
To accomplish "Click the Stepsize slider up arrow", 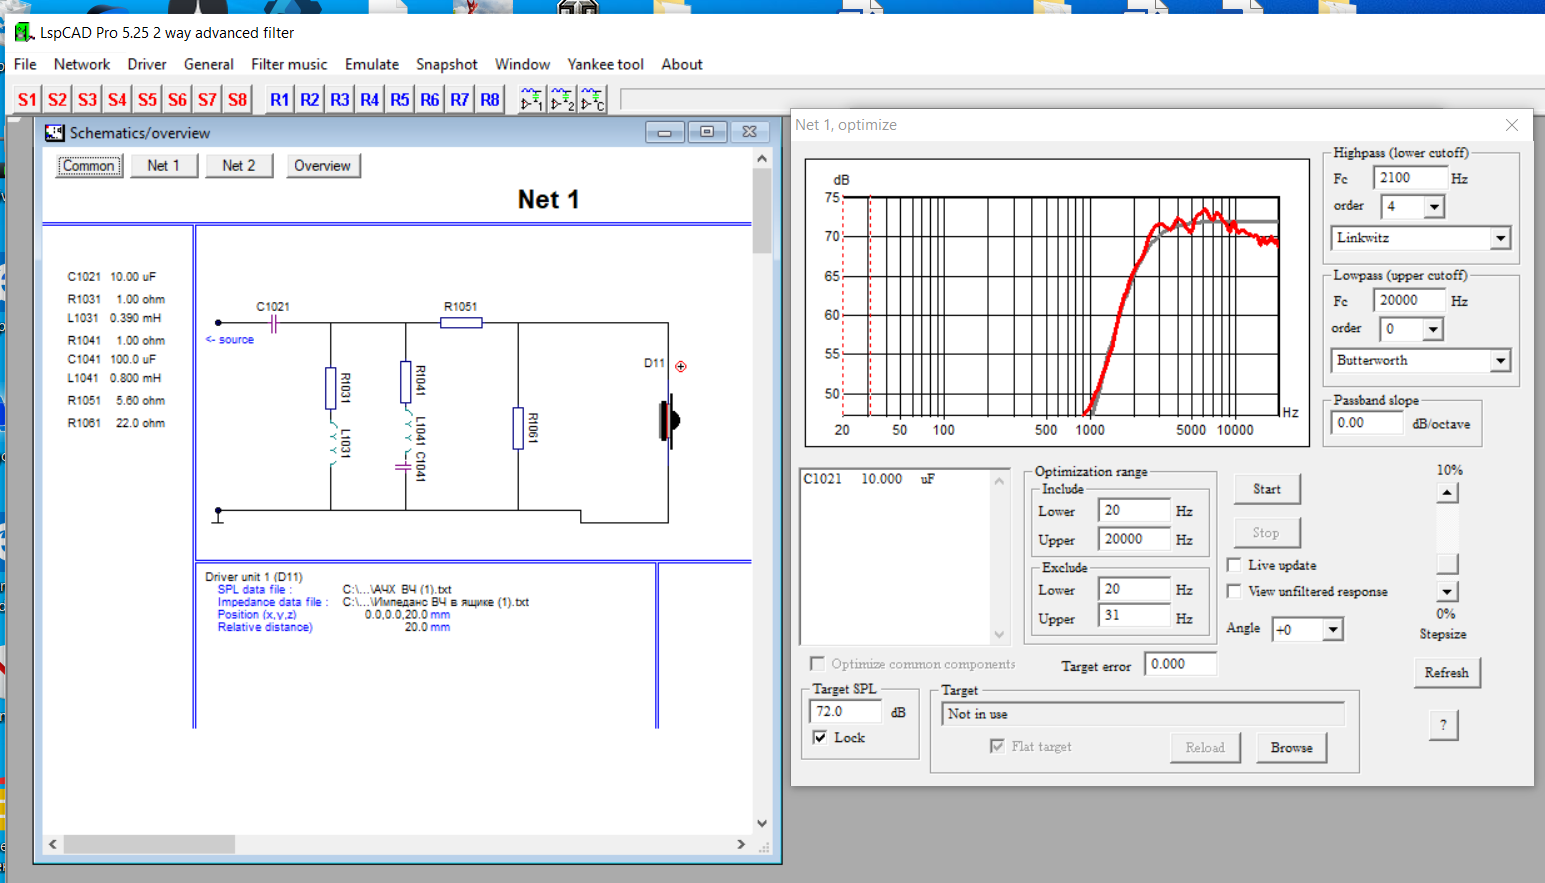I will pyautogui.click(x=1447, y=493).
